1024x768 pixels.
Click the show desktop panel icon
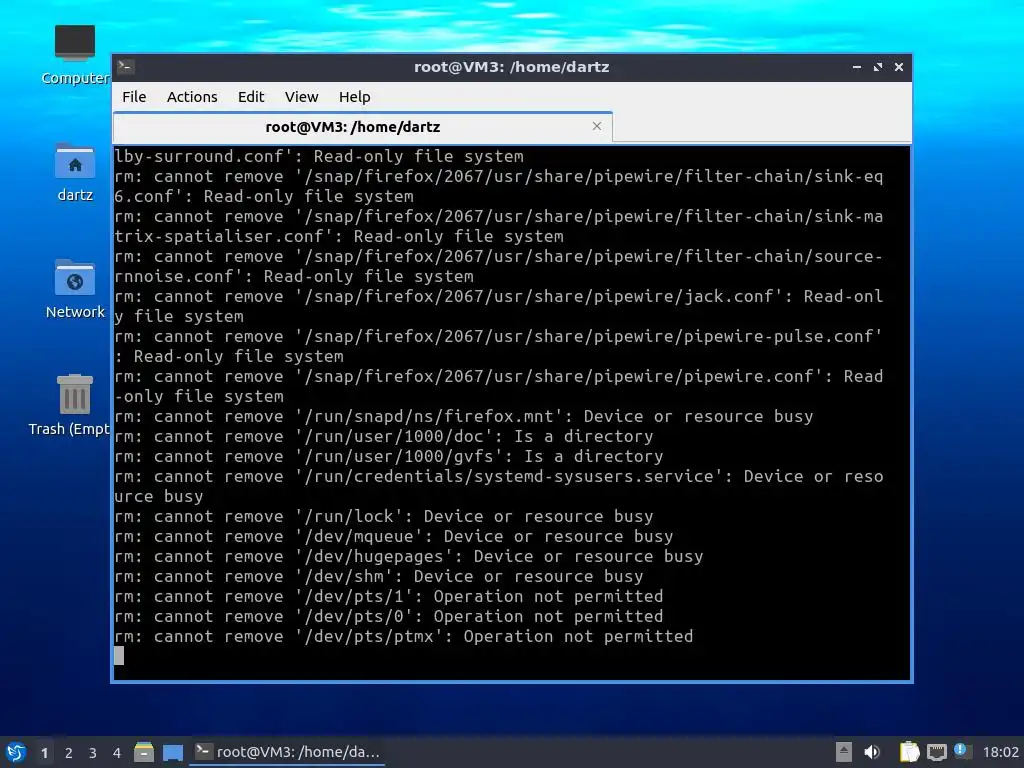tap(173, 752)
